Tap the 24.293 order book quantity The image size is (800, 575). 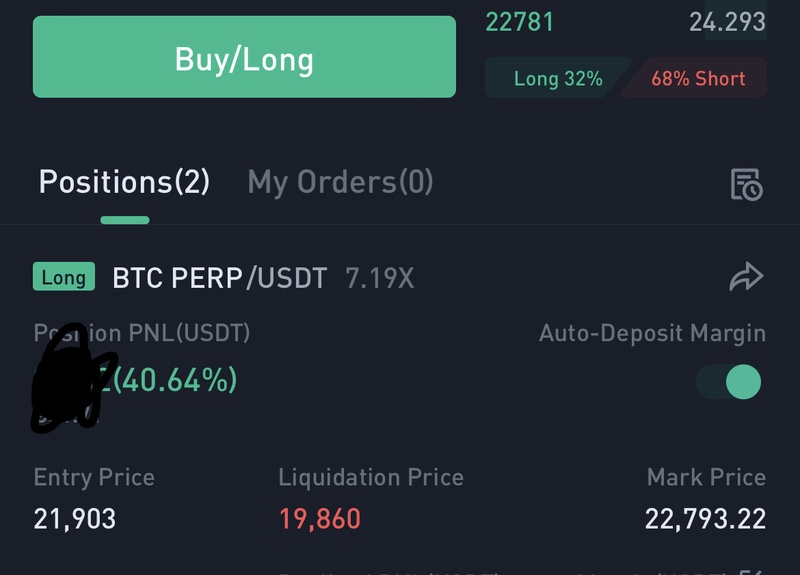click(x=728, y=22)
